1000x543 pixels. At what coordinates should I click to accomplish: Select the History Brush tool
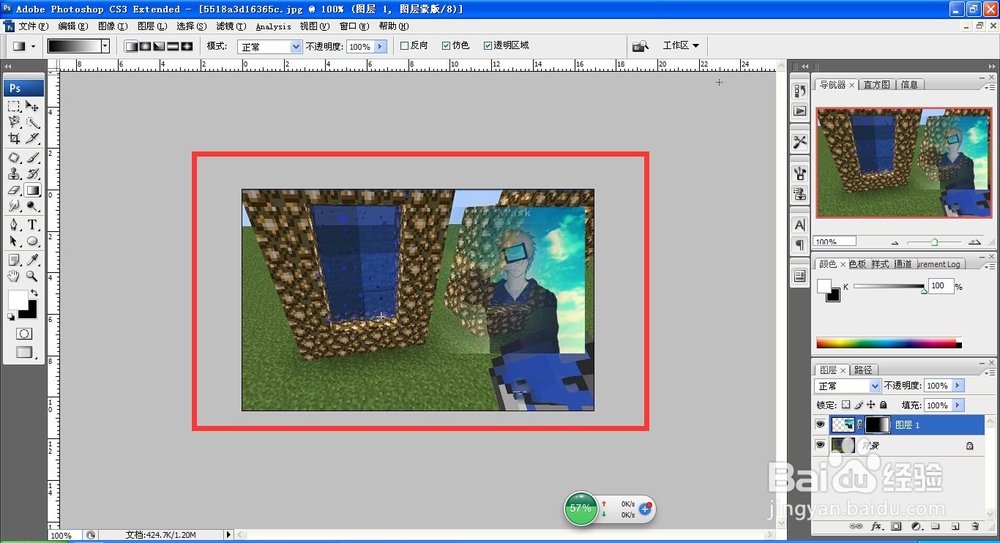coord(33,174)
